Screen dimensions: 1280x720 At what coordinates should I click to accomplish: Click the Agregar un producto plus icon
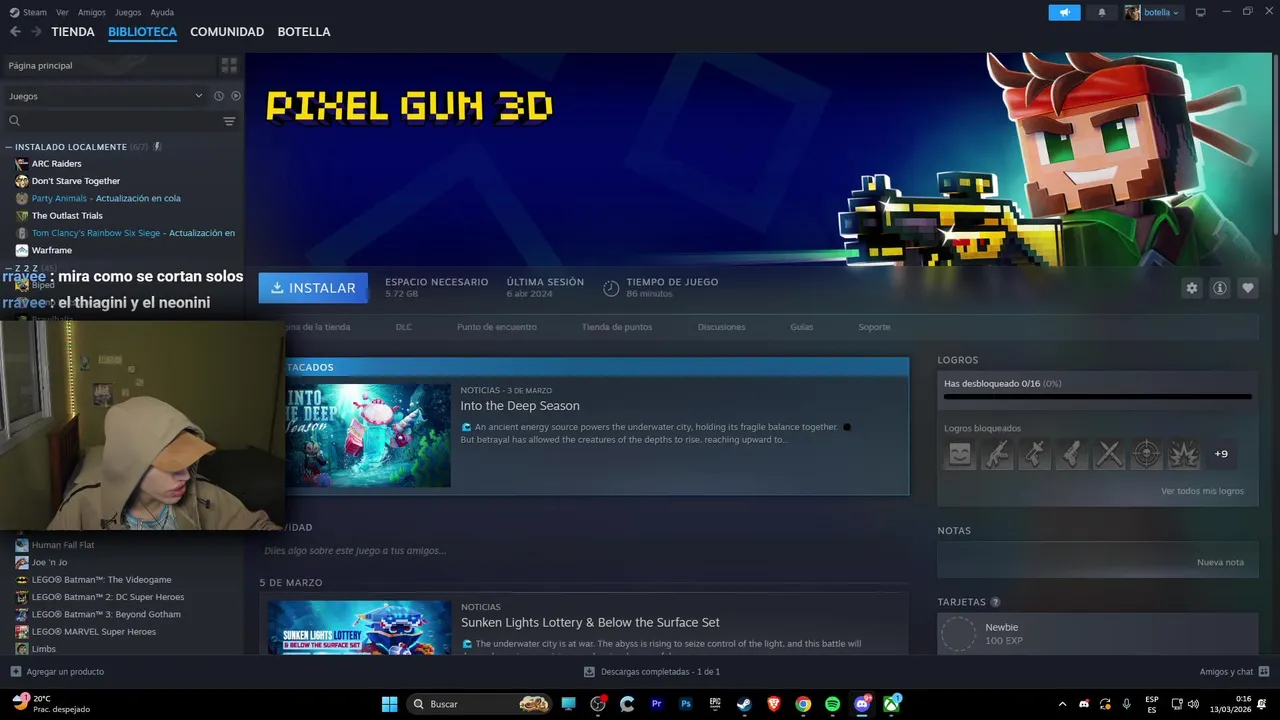(x=15, y=672)
